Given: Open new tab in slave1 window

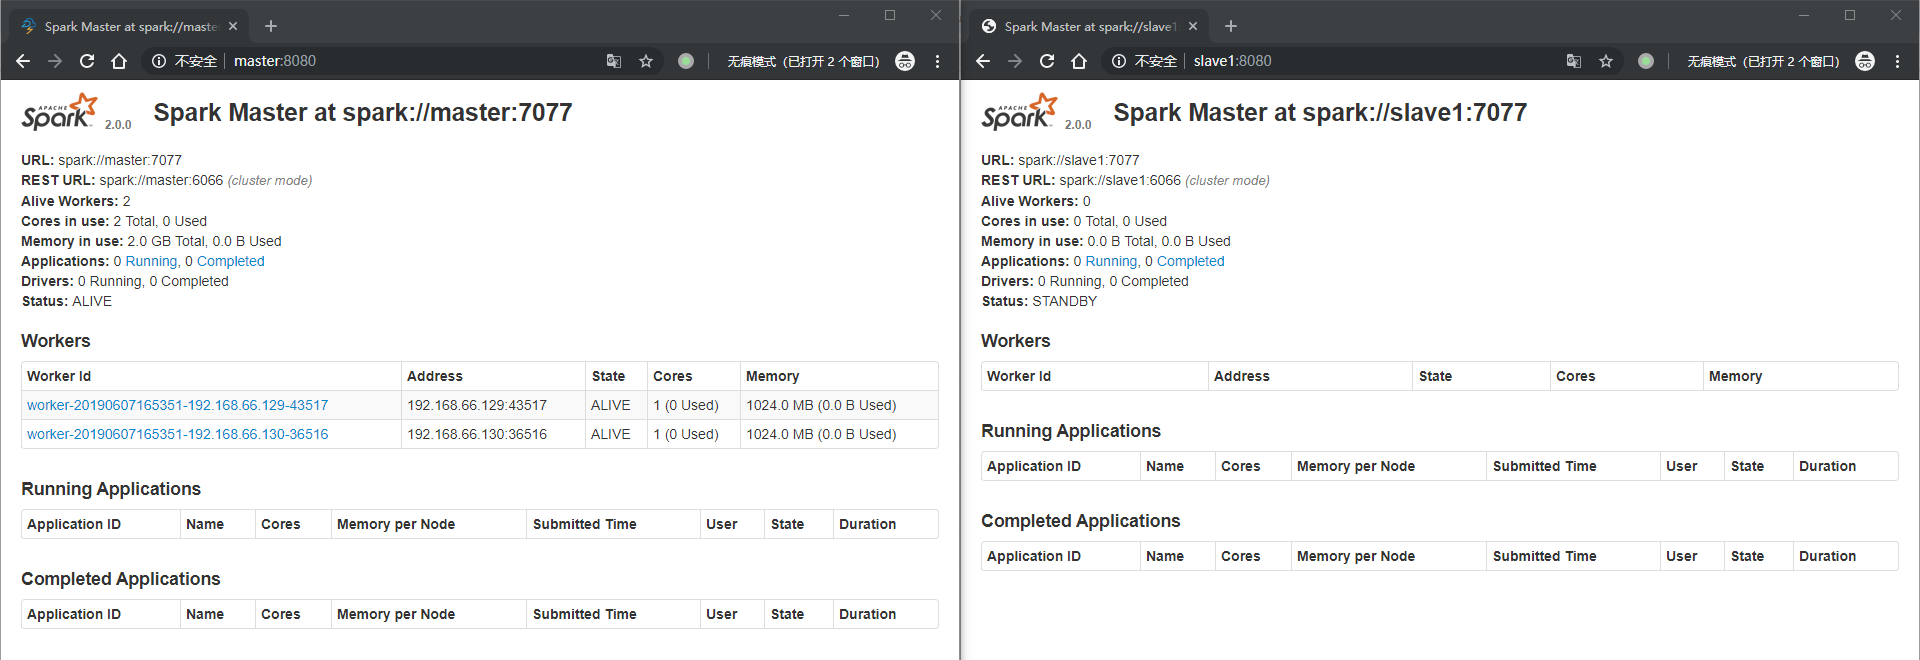Looking at the screenshot, I should 1231,26.
